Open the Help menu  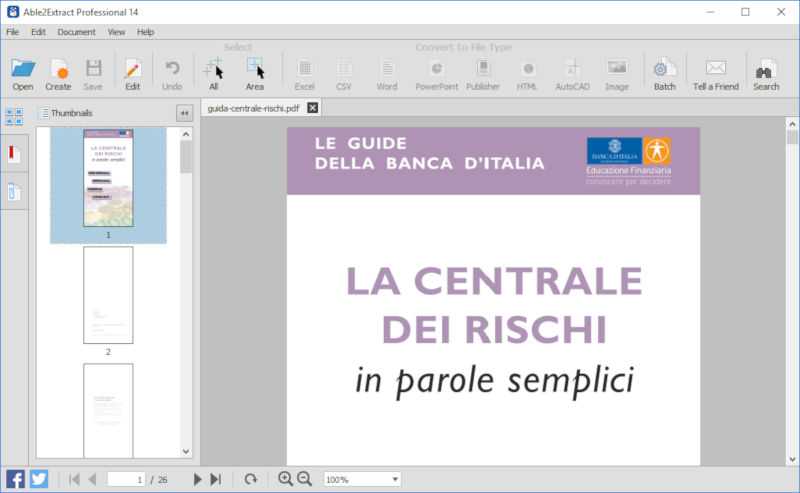pyautogui.click(x=145, y=32)
